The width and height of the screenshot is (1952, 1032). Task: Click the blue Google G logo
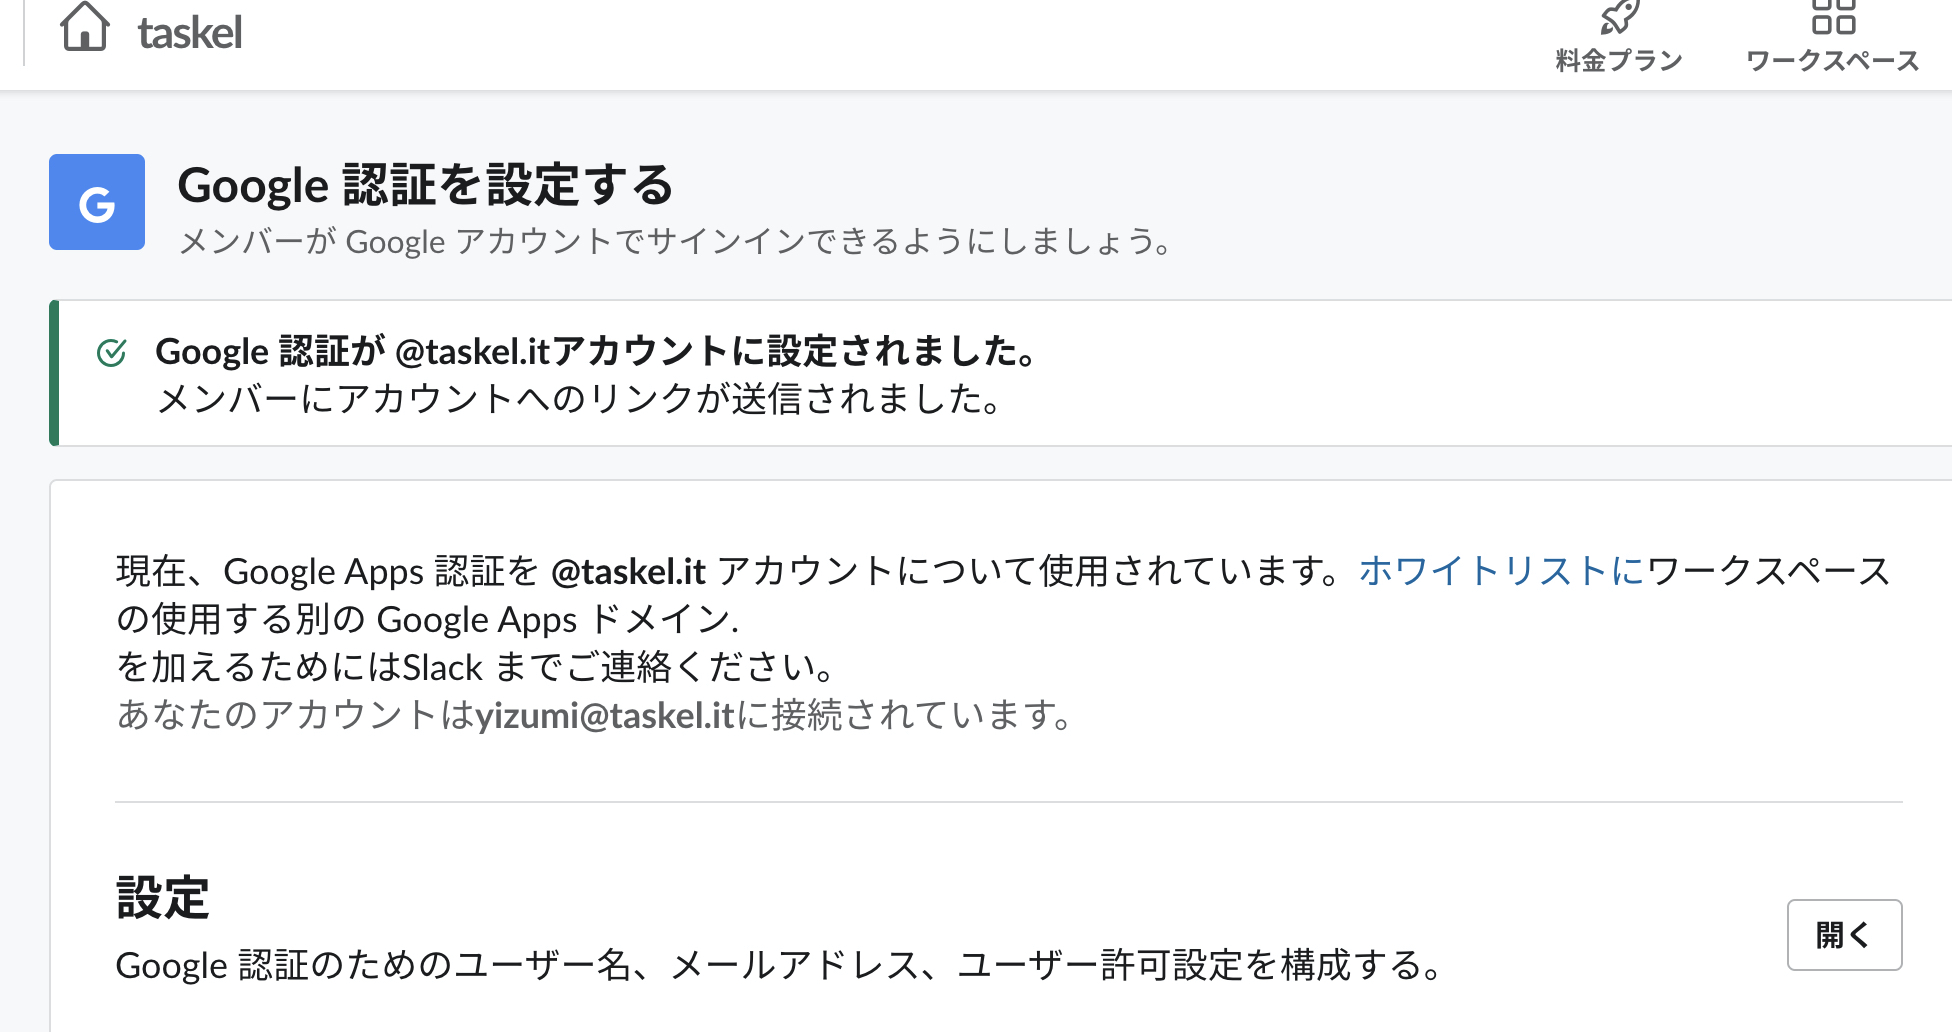[97, 202]
